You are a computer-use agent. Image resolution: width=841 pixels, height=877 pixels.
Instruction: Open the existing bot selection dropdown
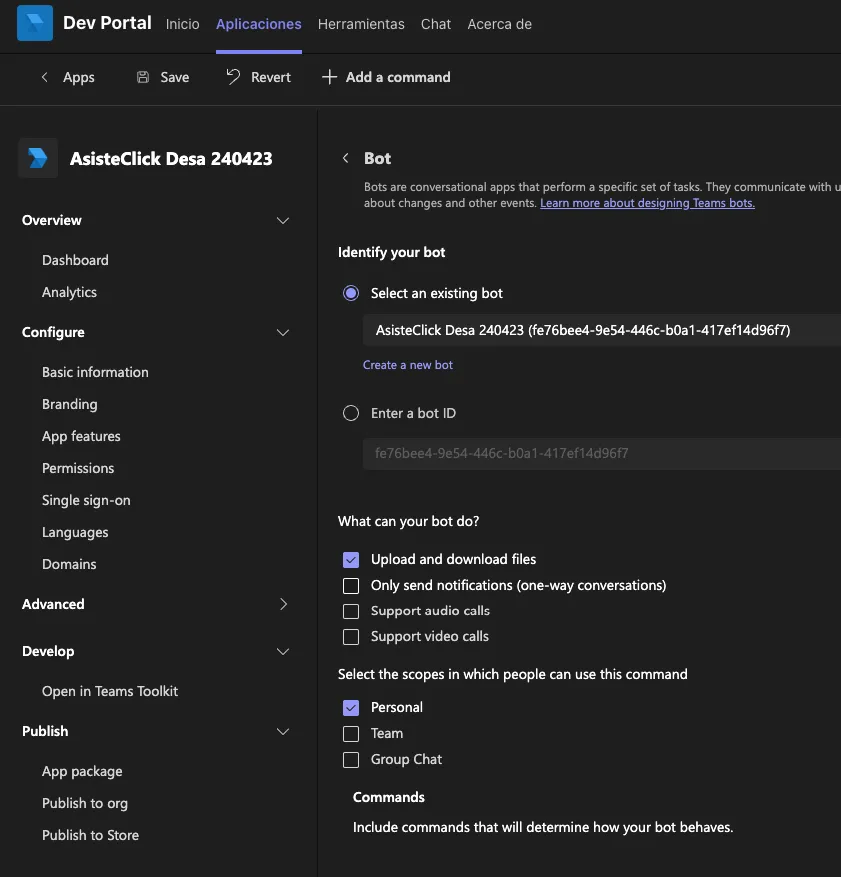(602, 330)
